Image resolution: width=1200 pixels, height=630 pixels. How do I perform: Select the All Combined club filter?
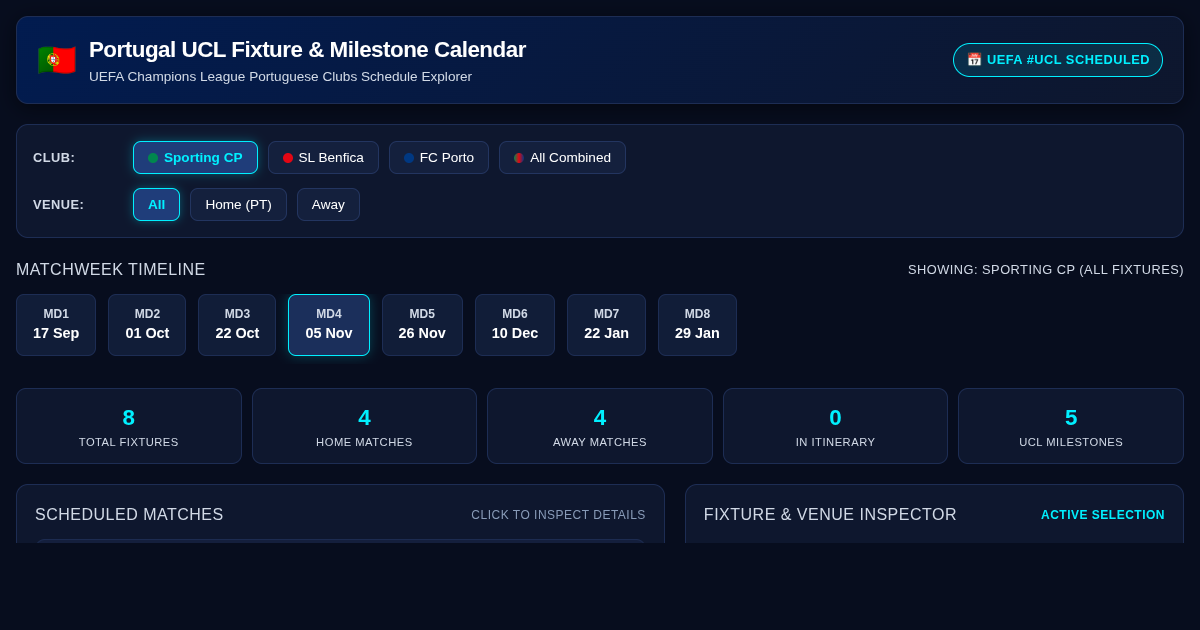(562, 157)
